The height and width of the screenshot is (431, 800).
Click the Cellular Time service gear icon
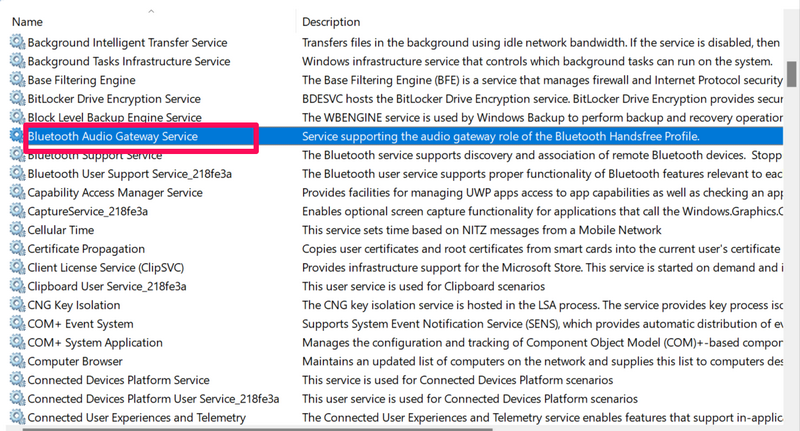pyautogui.click(x=17, y=230)
